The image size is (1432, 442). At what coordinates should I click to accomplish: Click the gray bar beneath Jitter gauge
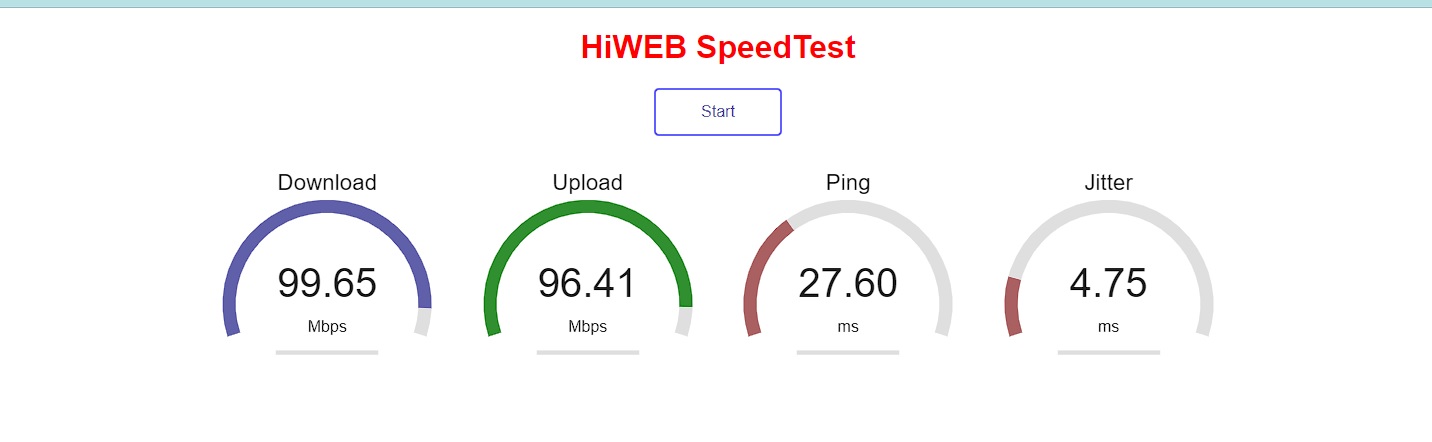point(1108,352)
